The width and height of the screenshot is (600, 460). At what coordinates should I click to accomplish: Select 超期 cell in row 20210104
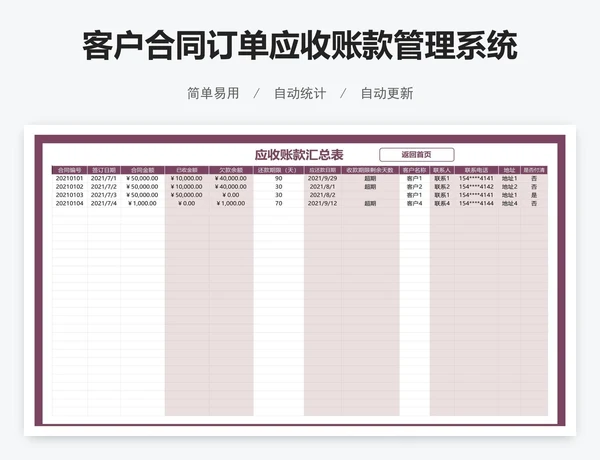coord(370,204)
